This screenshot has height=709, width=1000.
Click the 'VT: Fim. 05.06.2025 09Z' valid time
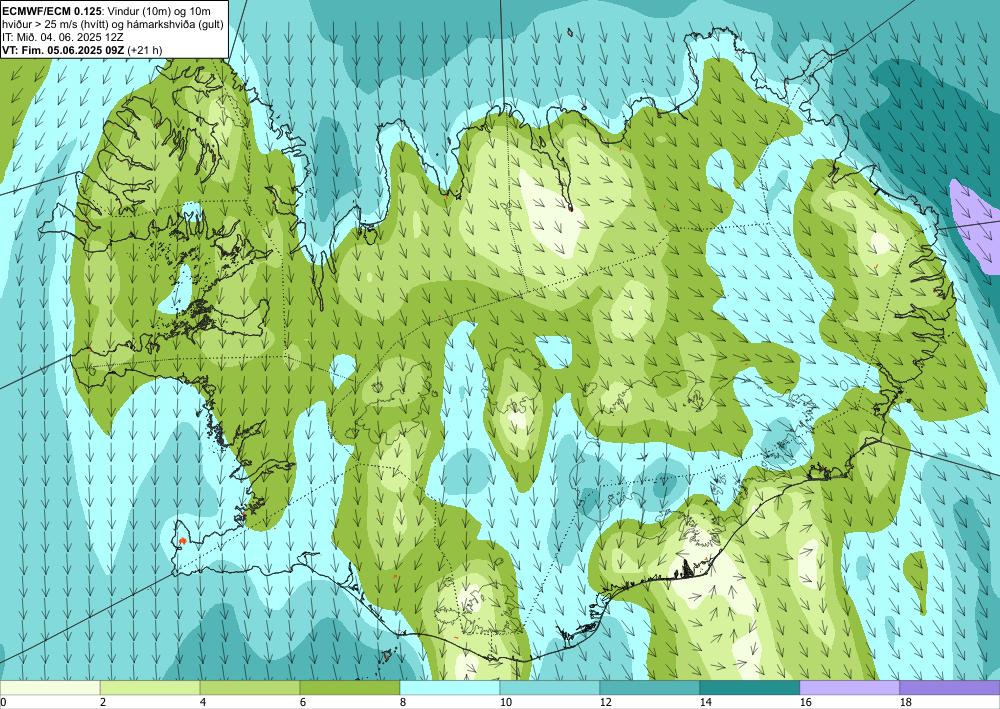(x=63, y=50)
